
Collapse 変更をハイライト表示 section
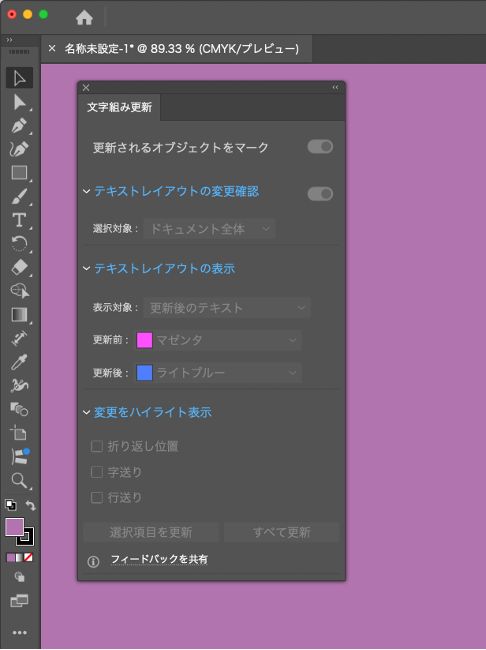click(x=86, y=412)
